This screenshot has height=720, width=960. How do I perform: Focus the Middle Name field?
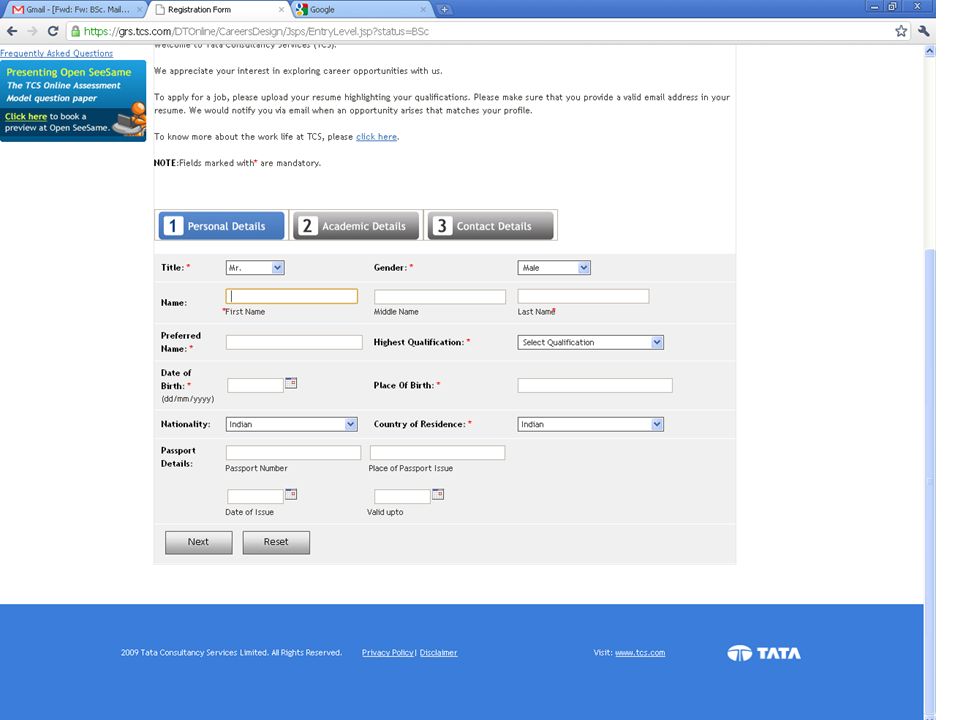click(x=440, y=296)
